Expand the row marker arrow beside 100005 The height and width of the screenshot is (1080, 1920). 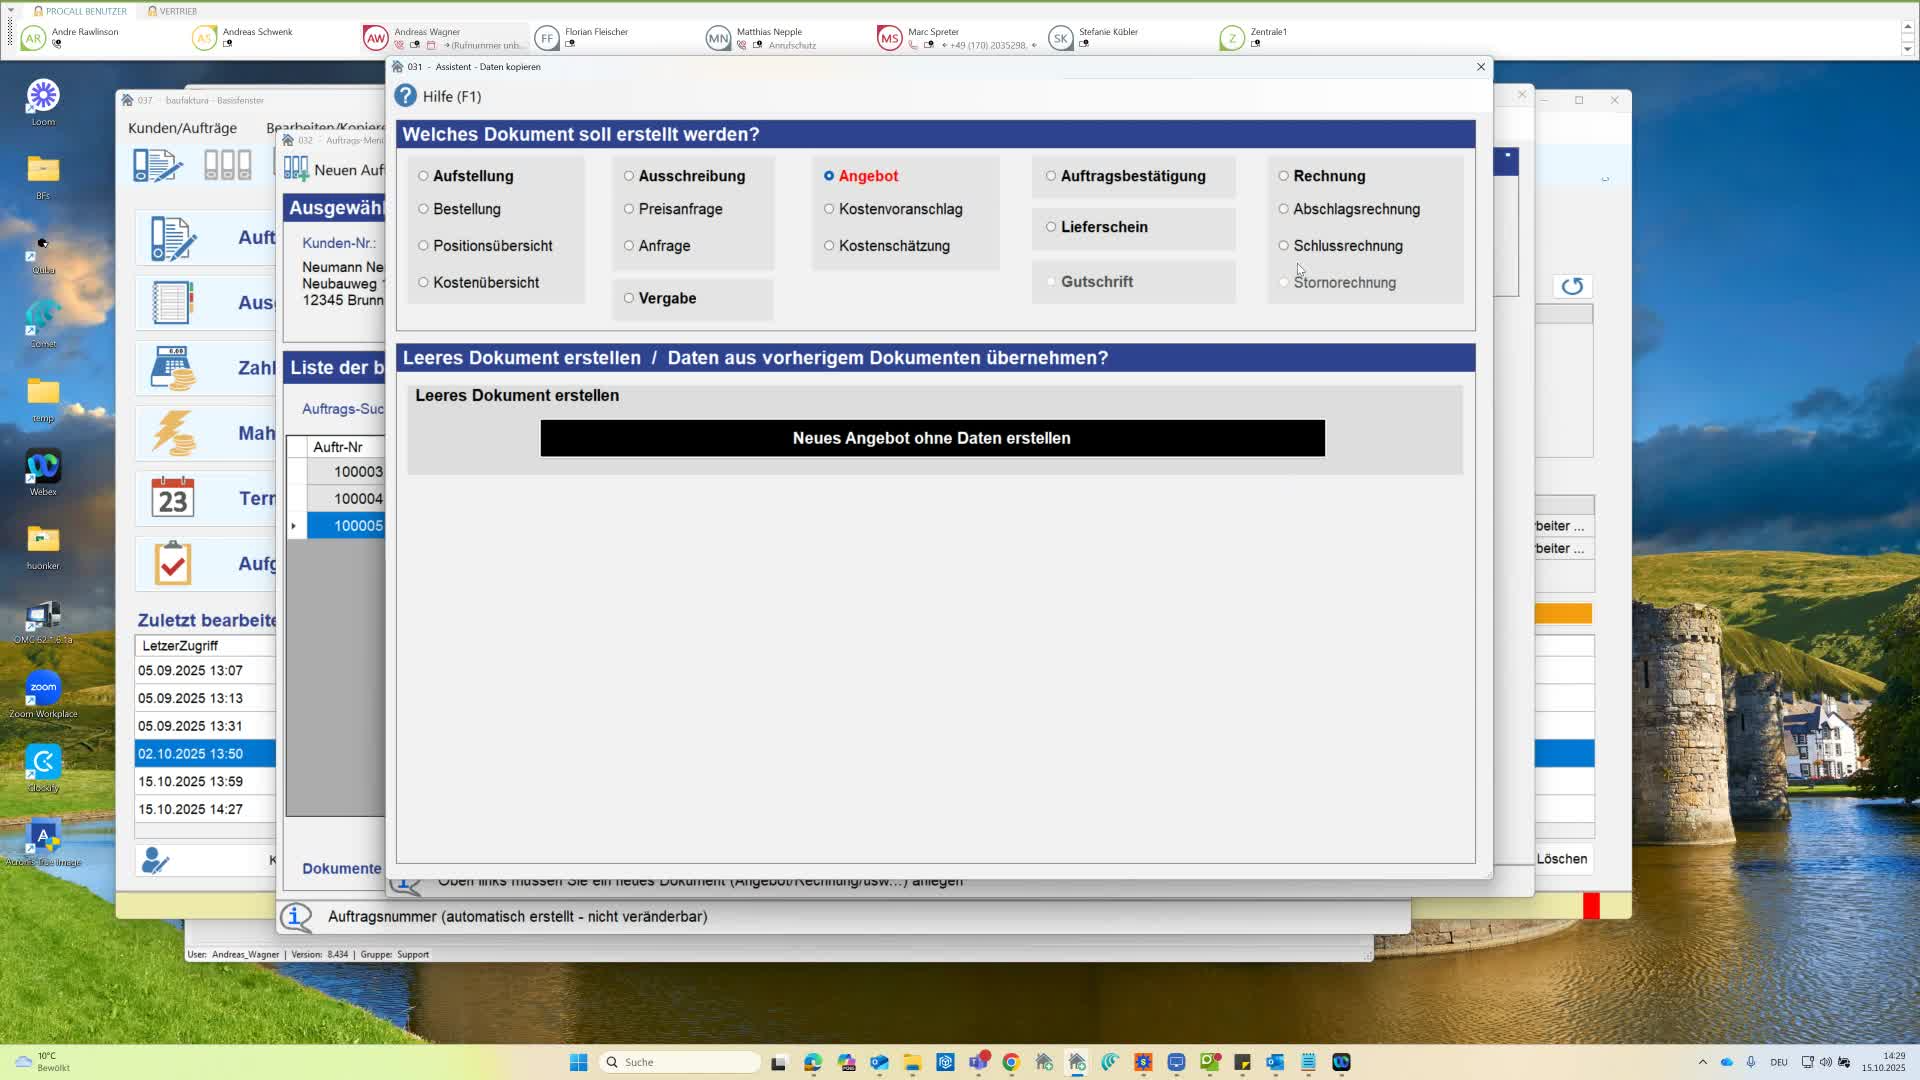(x=294, y=526)
